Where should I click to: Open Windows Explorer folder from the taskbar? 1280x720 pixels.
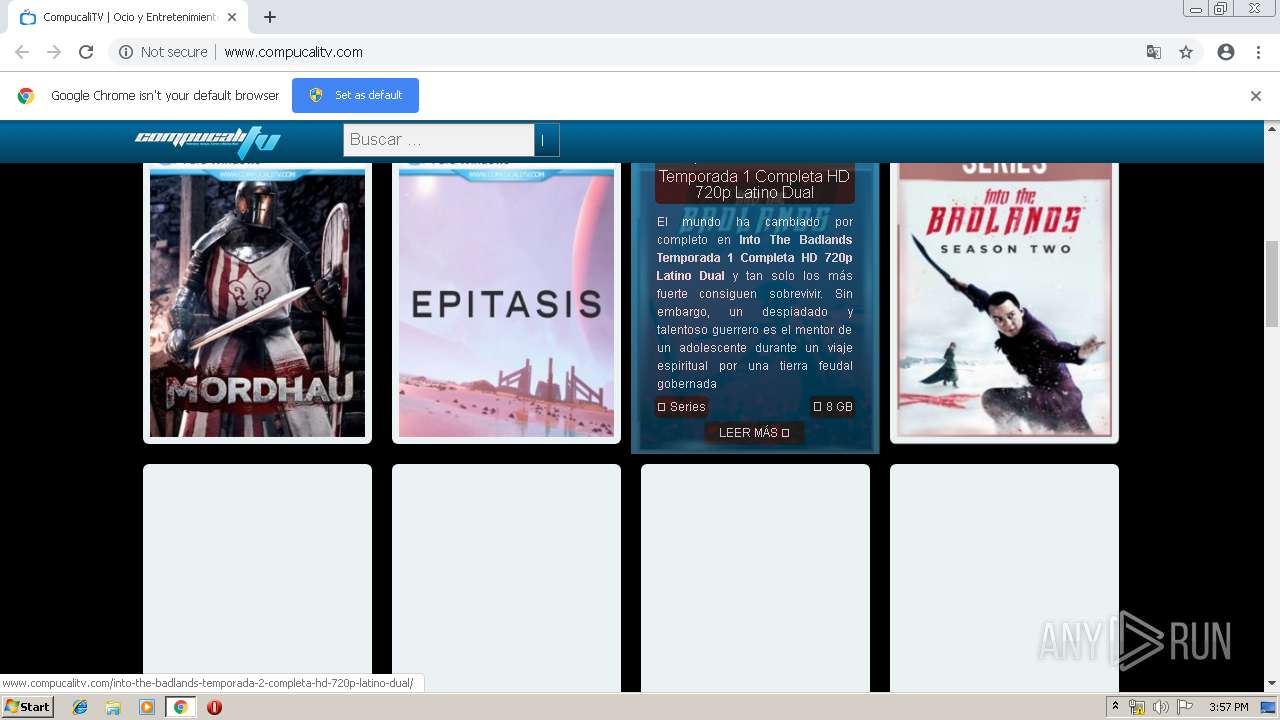click(113, 707)
